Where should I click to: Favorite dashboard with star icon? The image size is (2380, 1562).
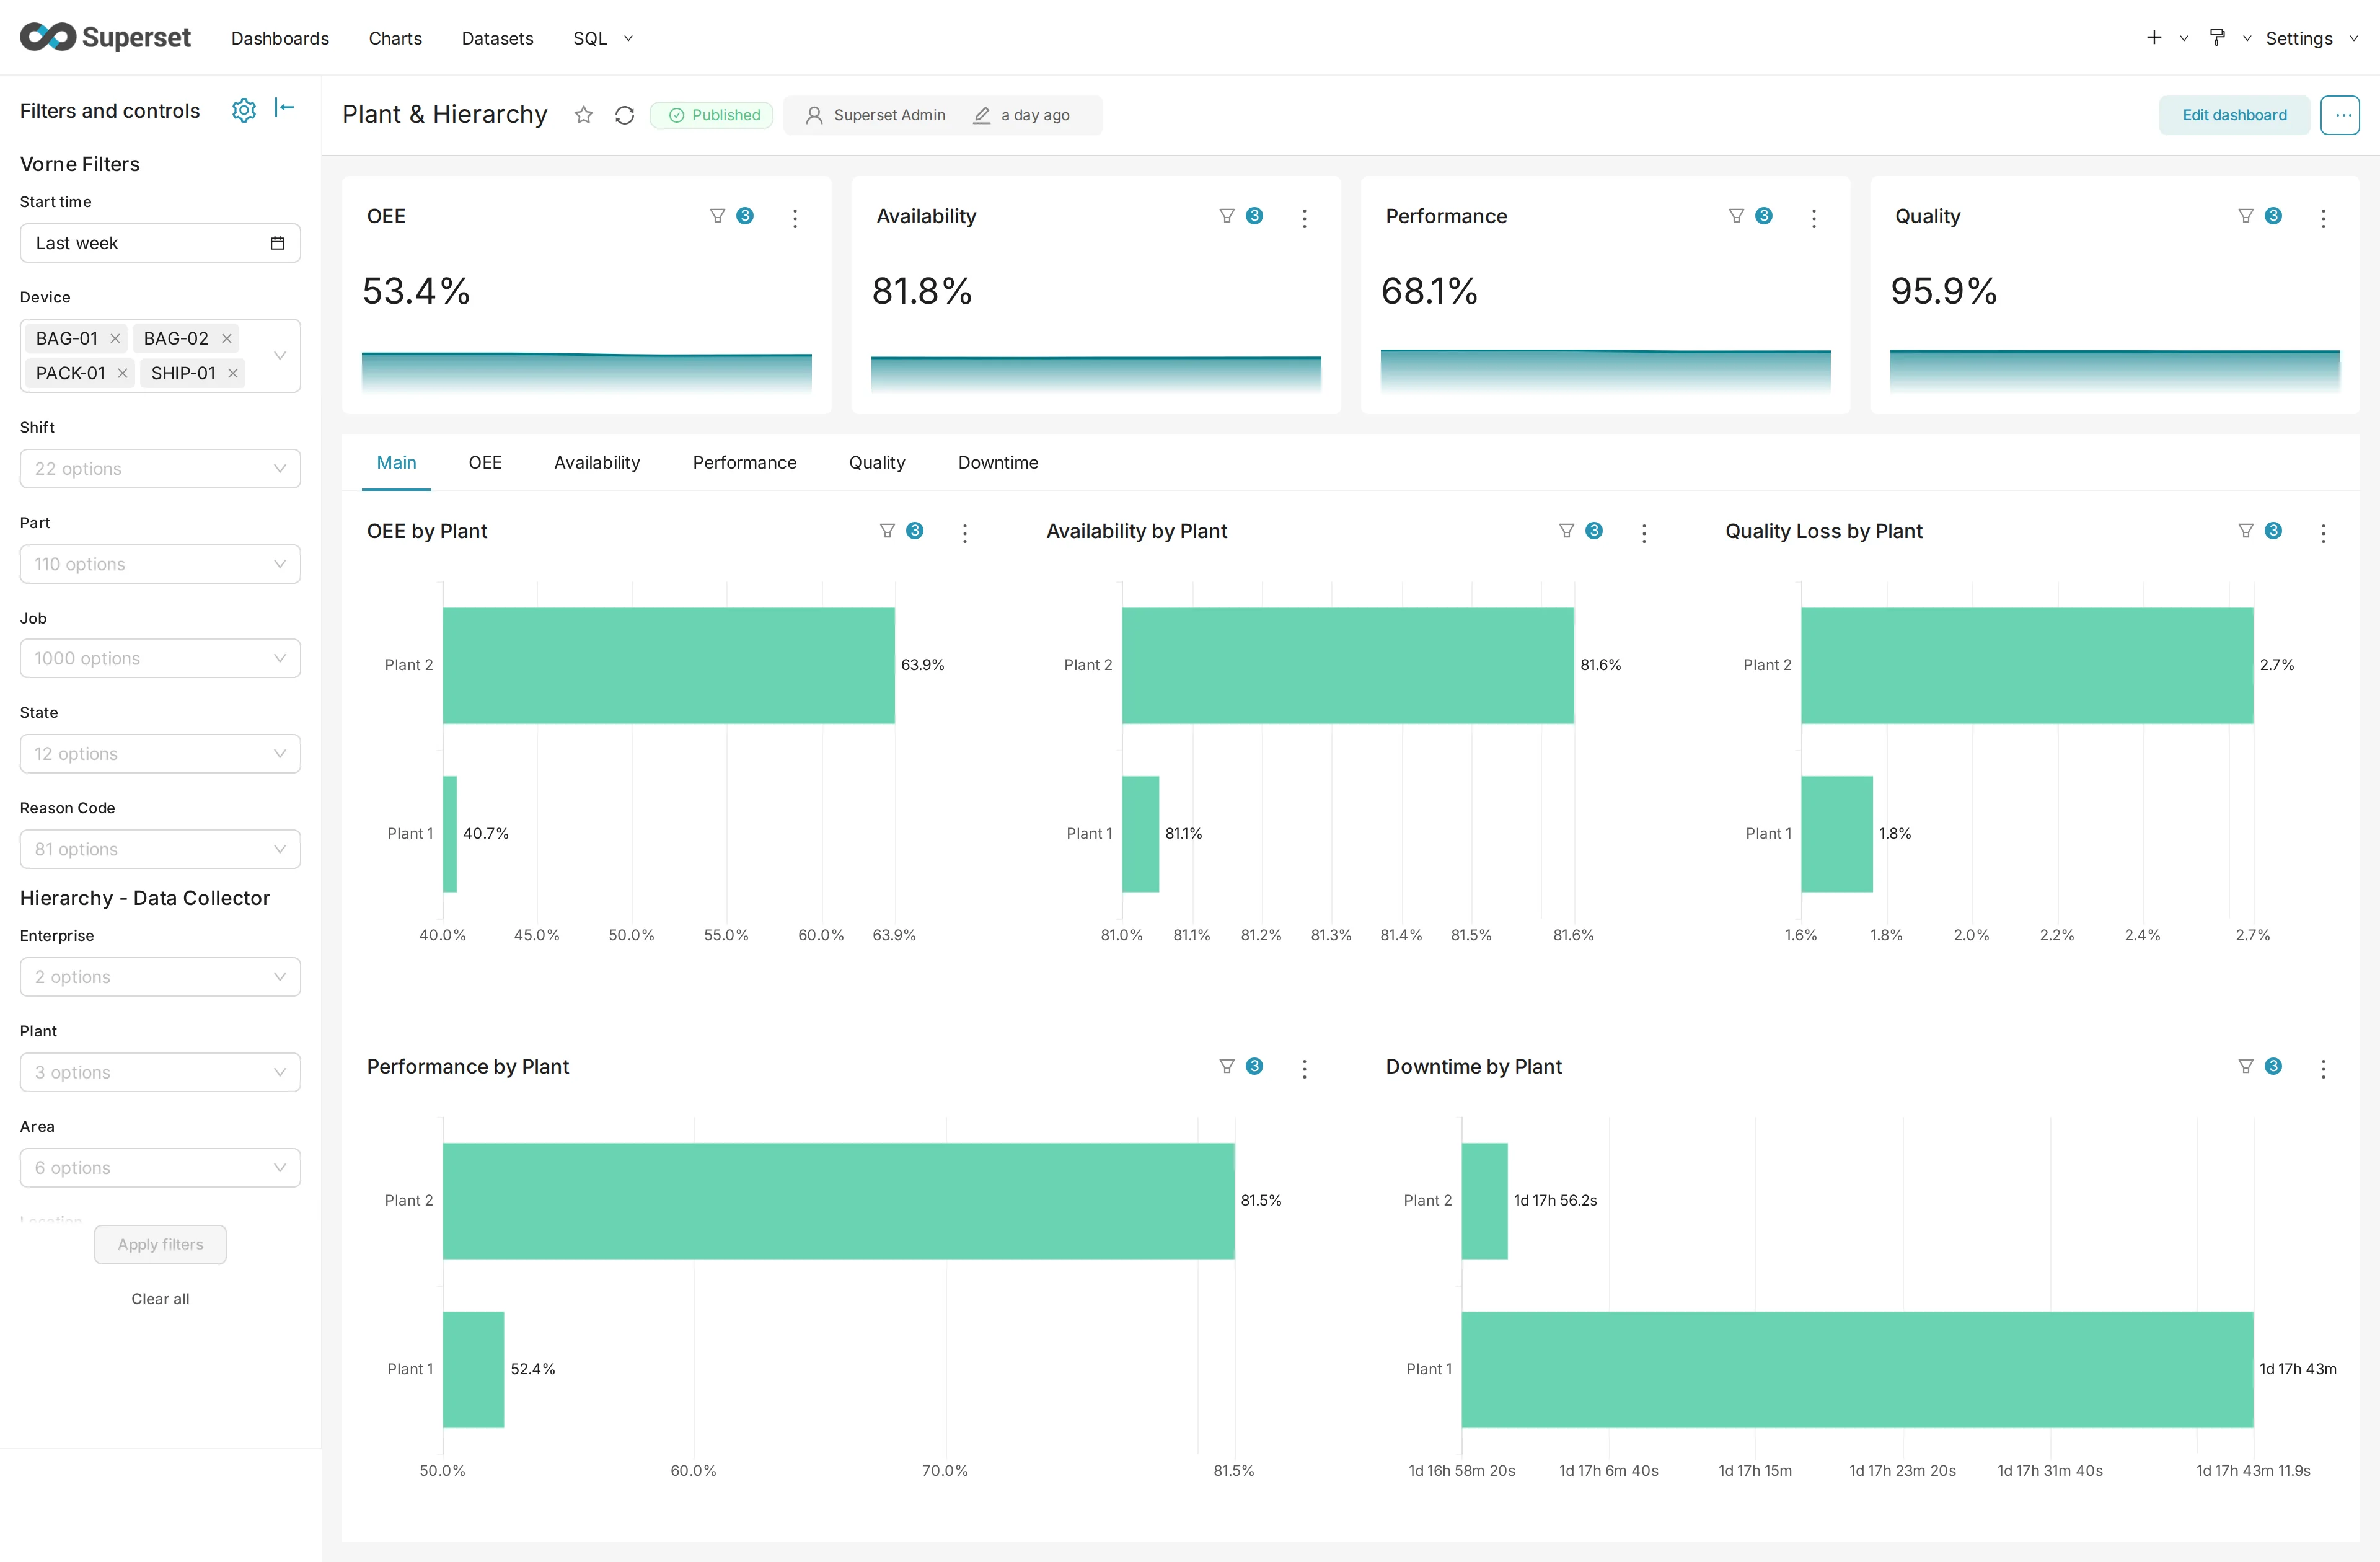[x=584, y=115]
